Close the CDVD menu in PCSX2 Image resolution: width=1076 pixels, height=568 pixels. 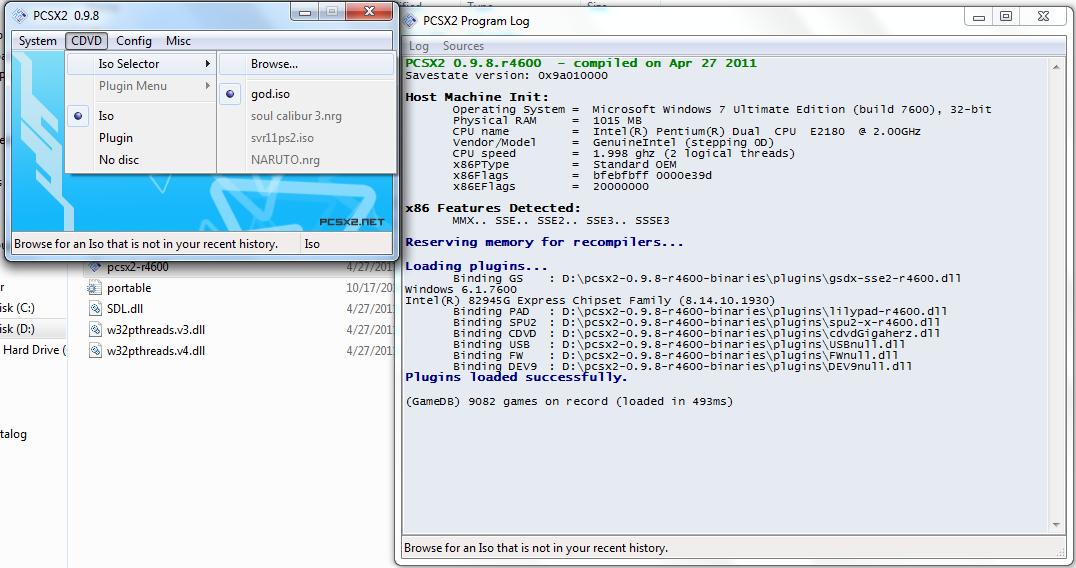tap(86, 41)
